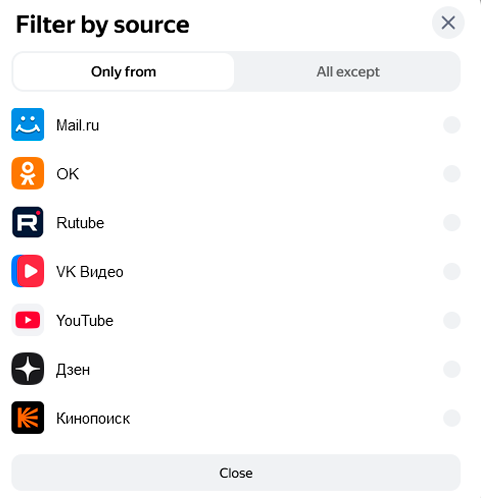
Task: Toggle the OK source selector circle
Action: [x=452, y=174]
